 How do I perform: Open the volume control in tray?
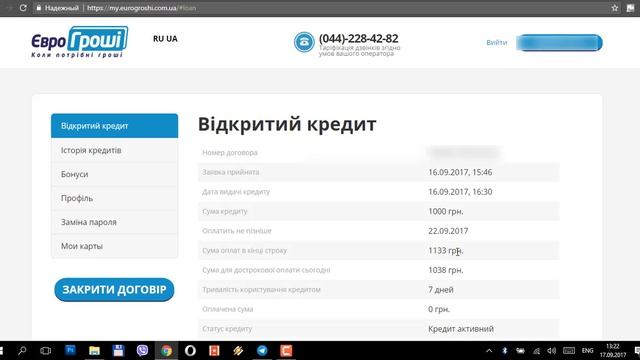point(552,351)
